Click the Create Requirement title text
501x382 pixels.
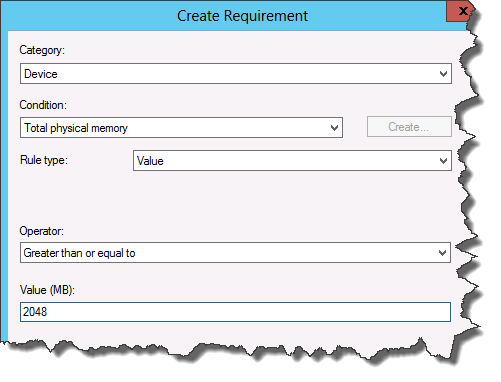click(242, 16)
